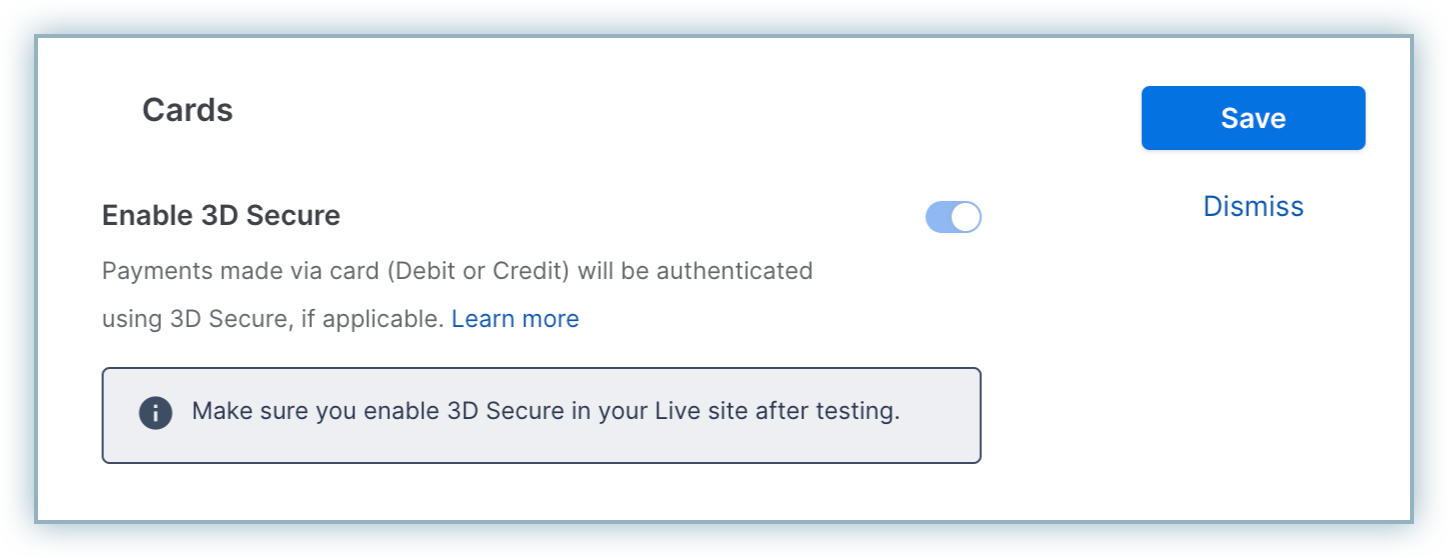
Task: Toggle the Enable 3D Secure switch
Action: pos(953,217)
